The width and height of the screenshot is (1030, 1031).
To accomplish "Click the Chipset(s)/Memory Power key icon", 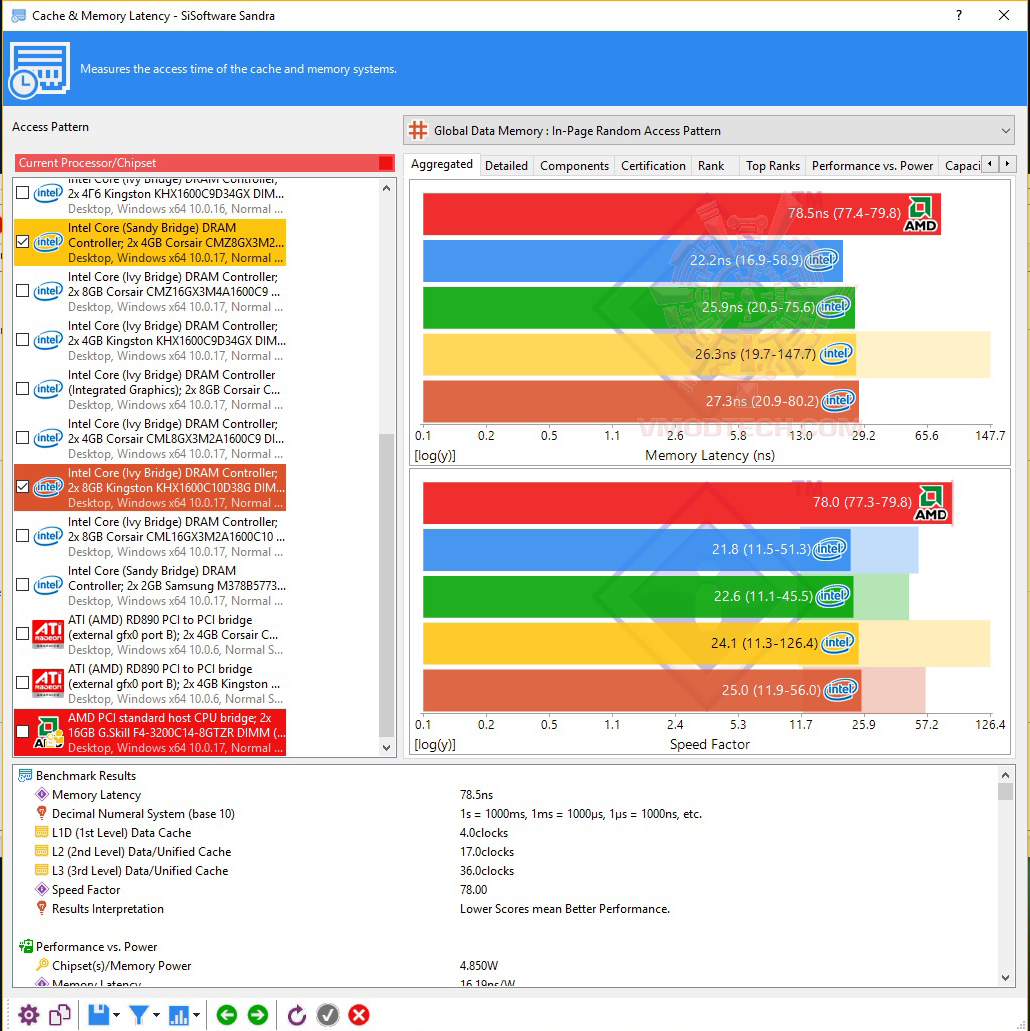I will 41,965.
